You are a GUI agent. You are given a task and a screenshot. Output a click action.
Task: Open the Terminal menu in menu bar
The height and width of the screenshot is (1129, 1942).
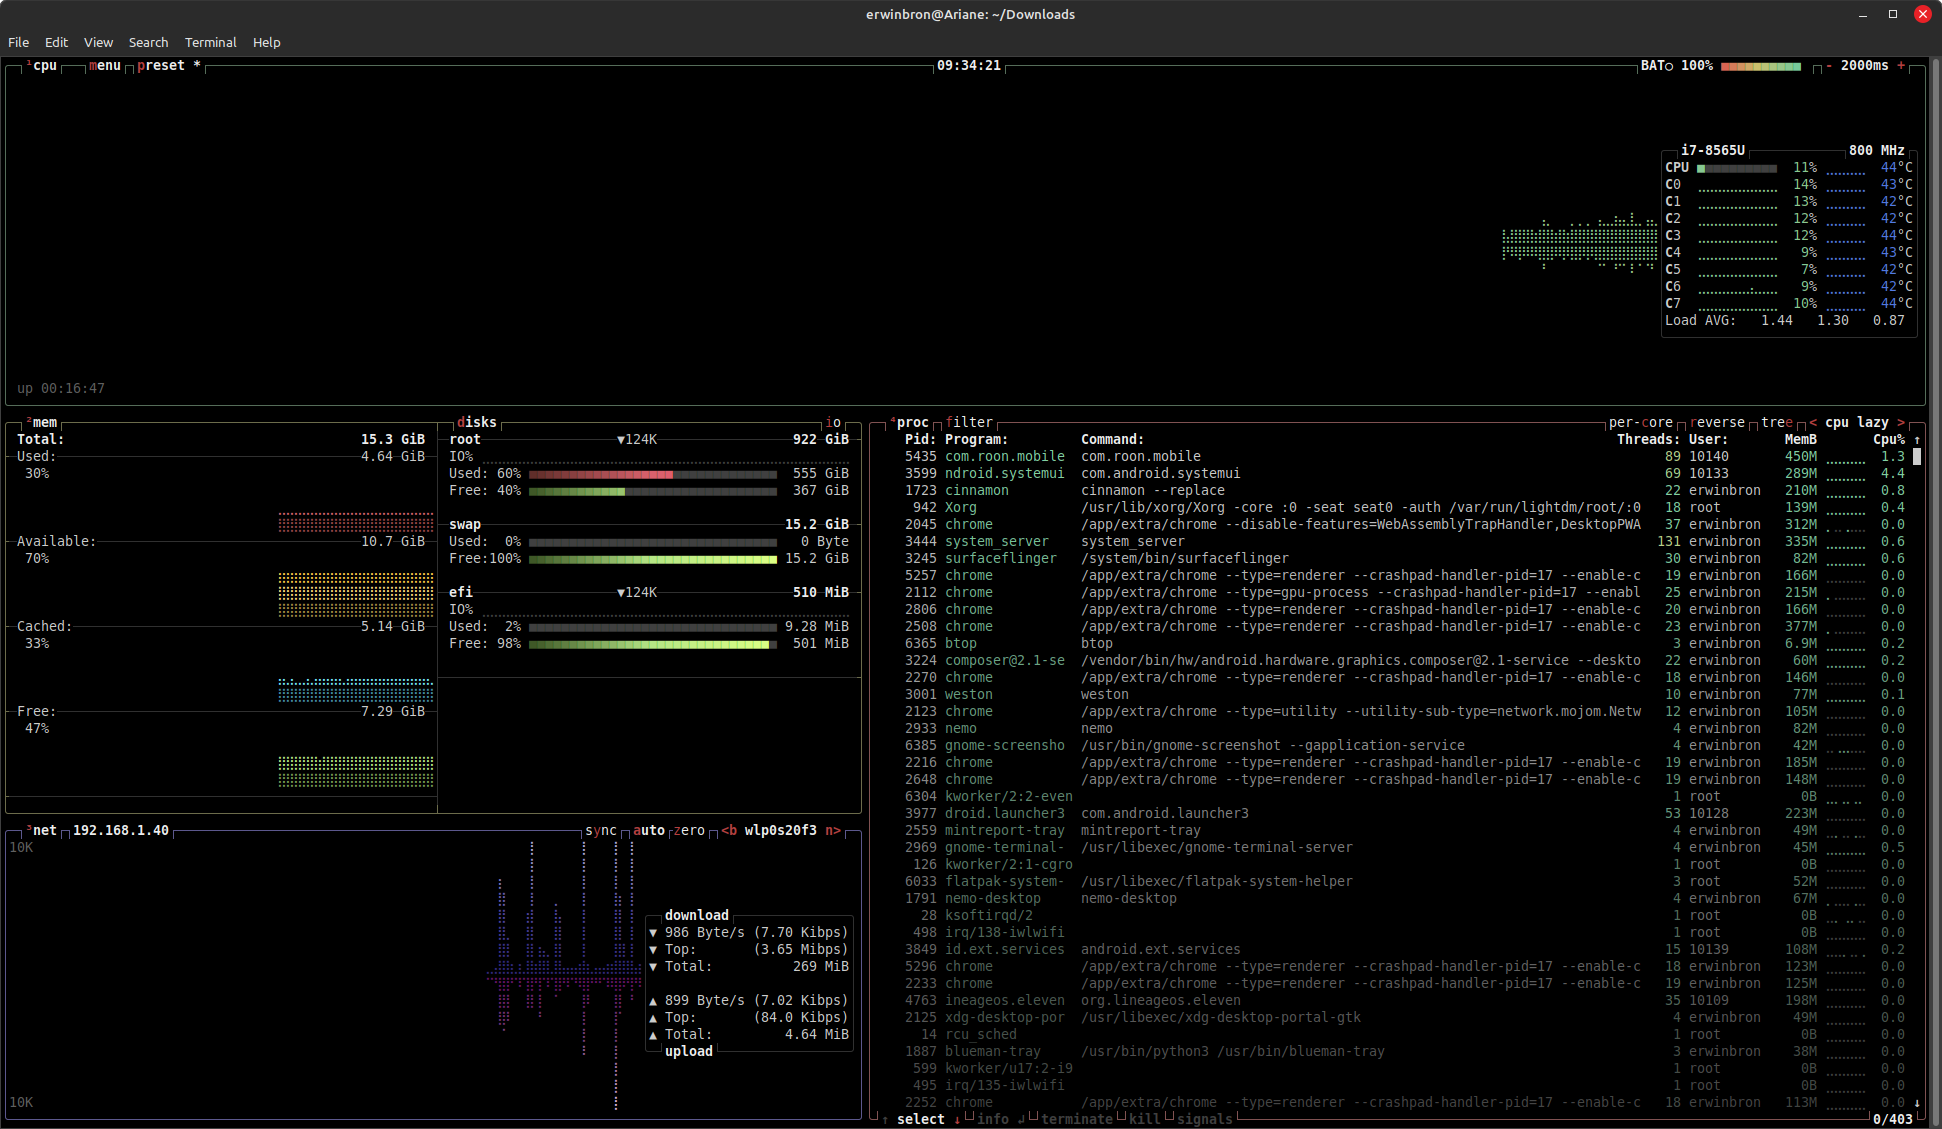coord(210,42)
